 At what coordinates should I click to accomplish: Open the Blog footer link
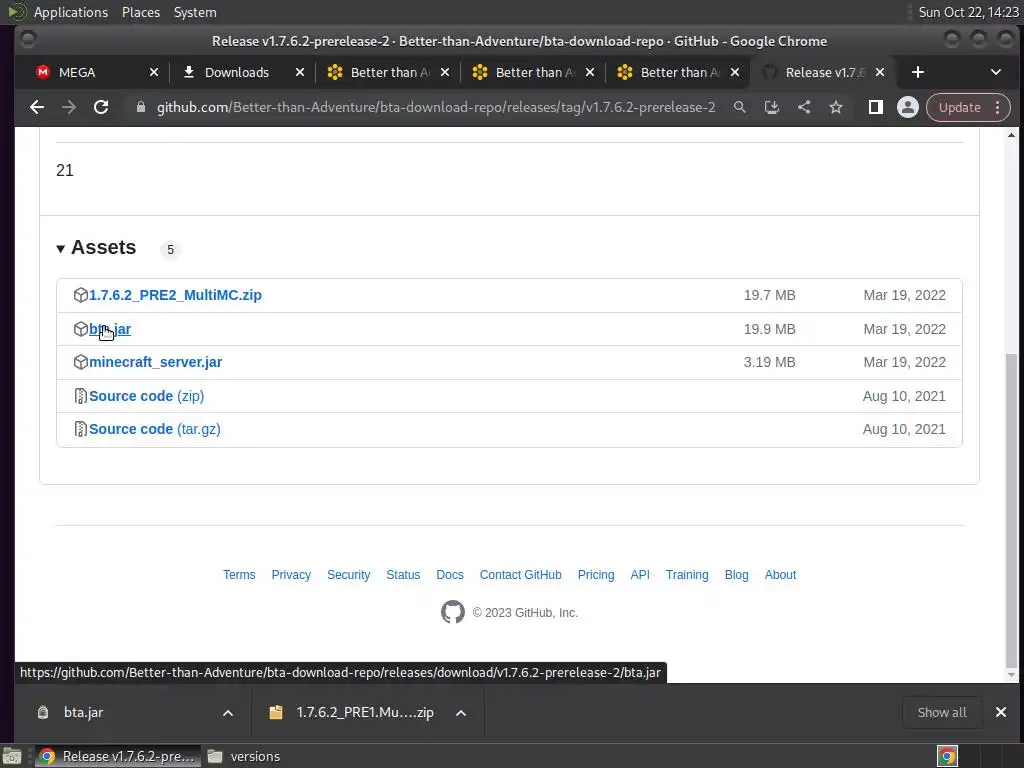[737, 575]
